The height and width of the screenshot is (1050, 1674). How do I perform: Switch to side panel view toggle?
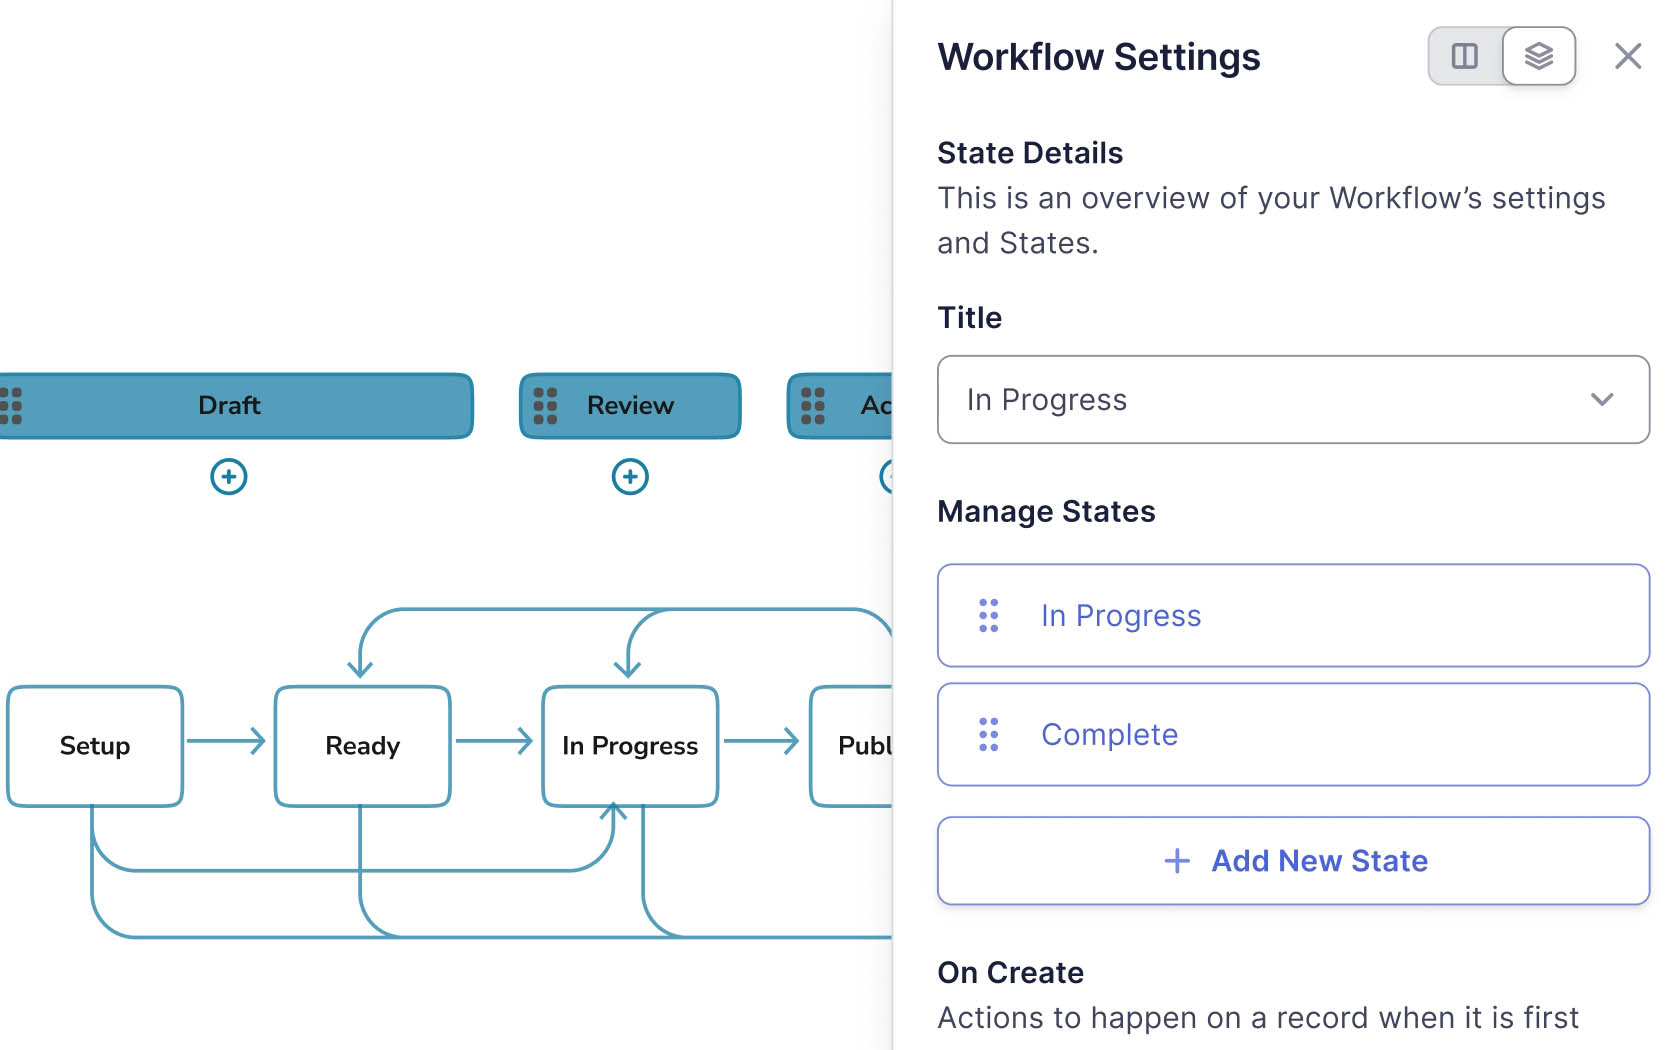[1464, 56]
